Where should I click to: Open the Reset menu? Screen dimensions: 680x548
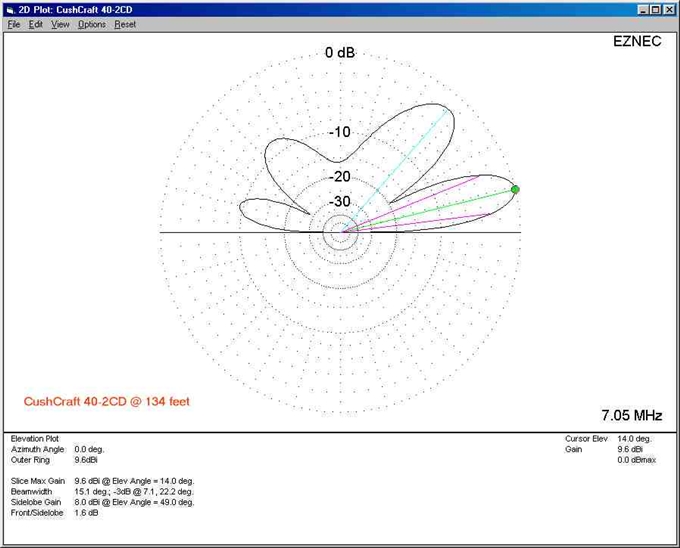pos(125,25)
